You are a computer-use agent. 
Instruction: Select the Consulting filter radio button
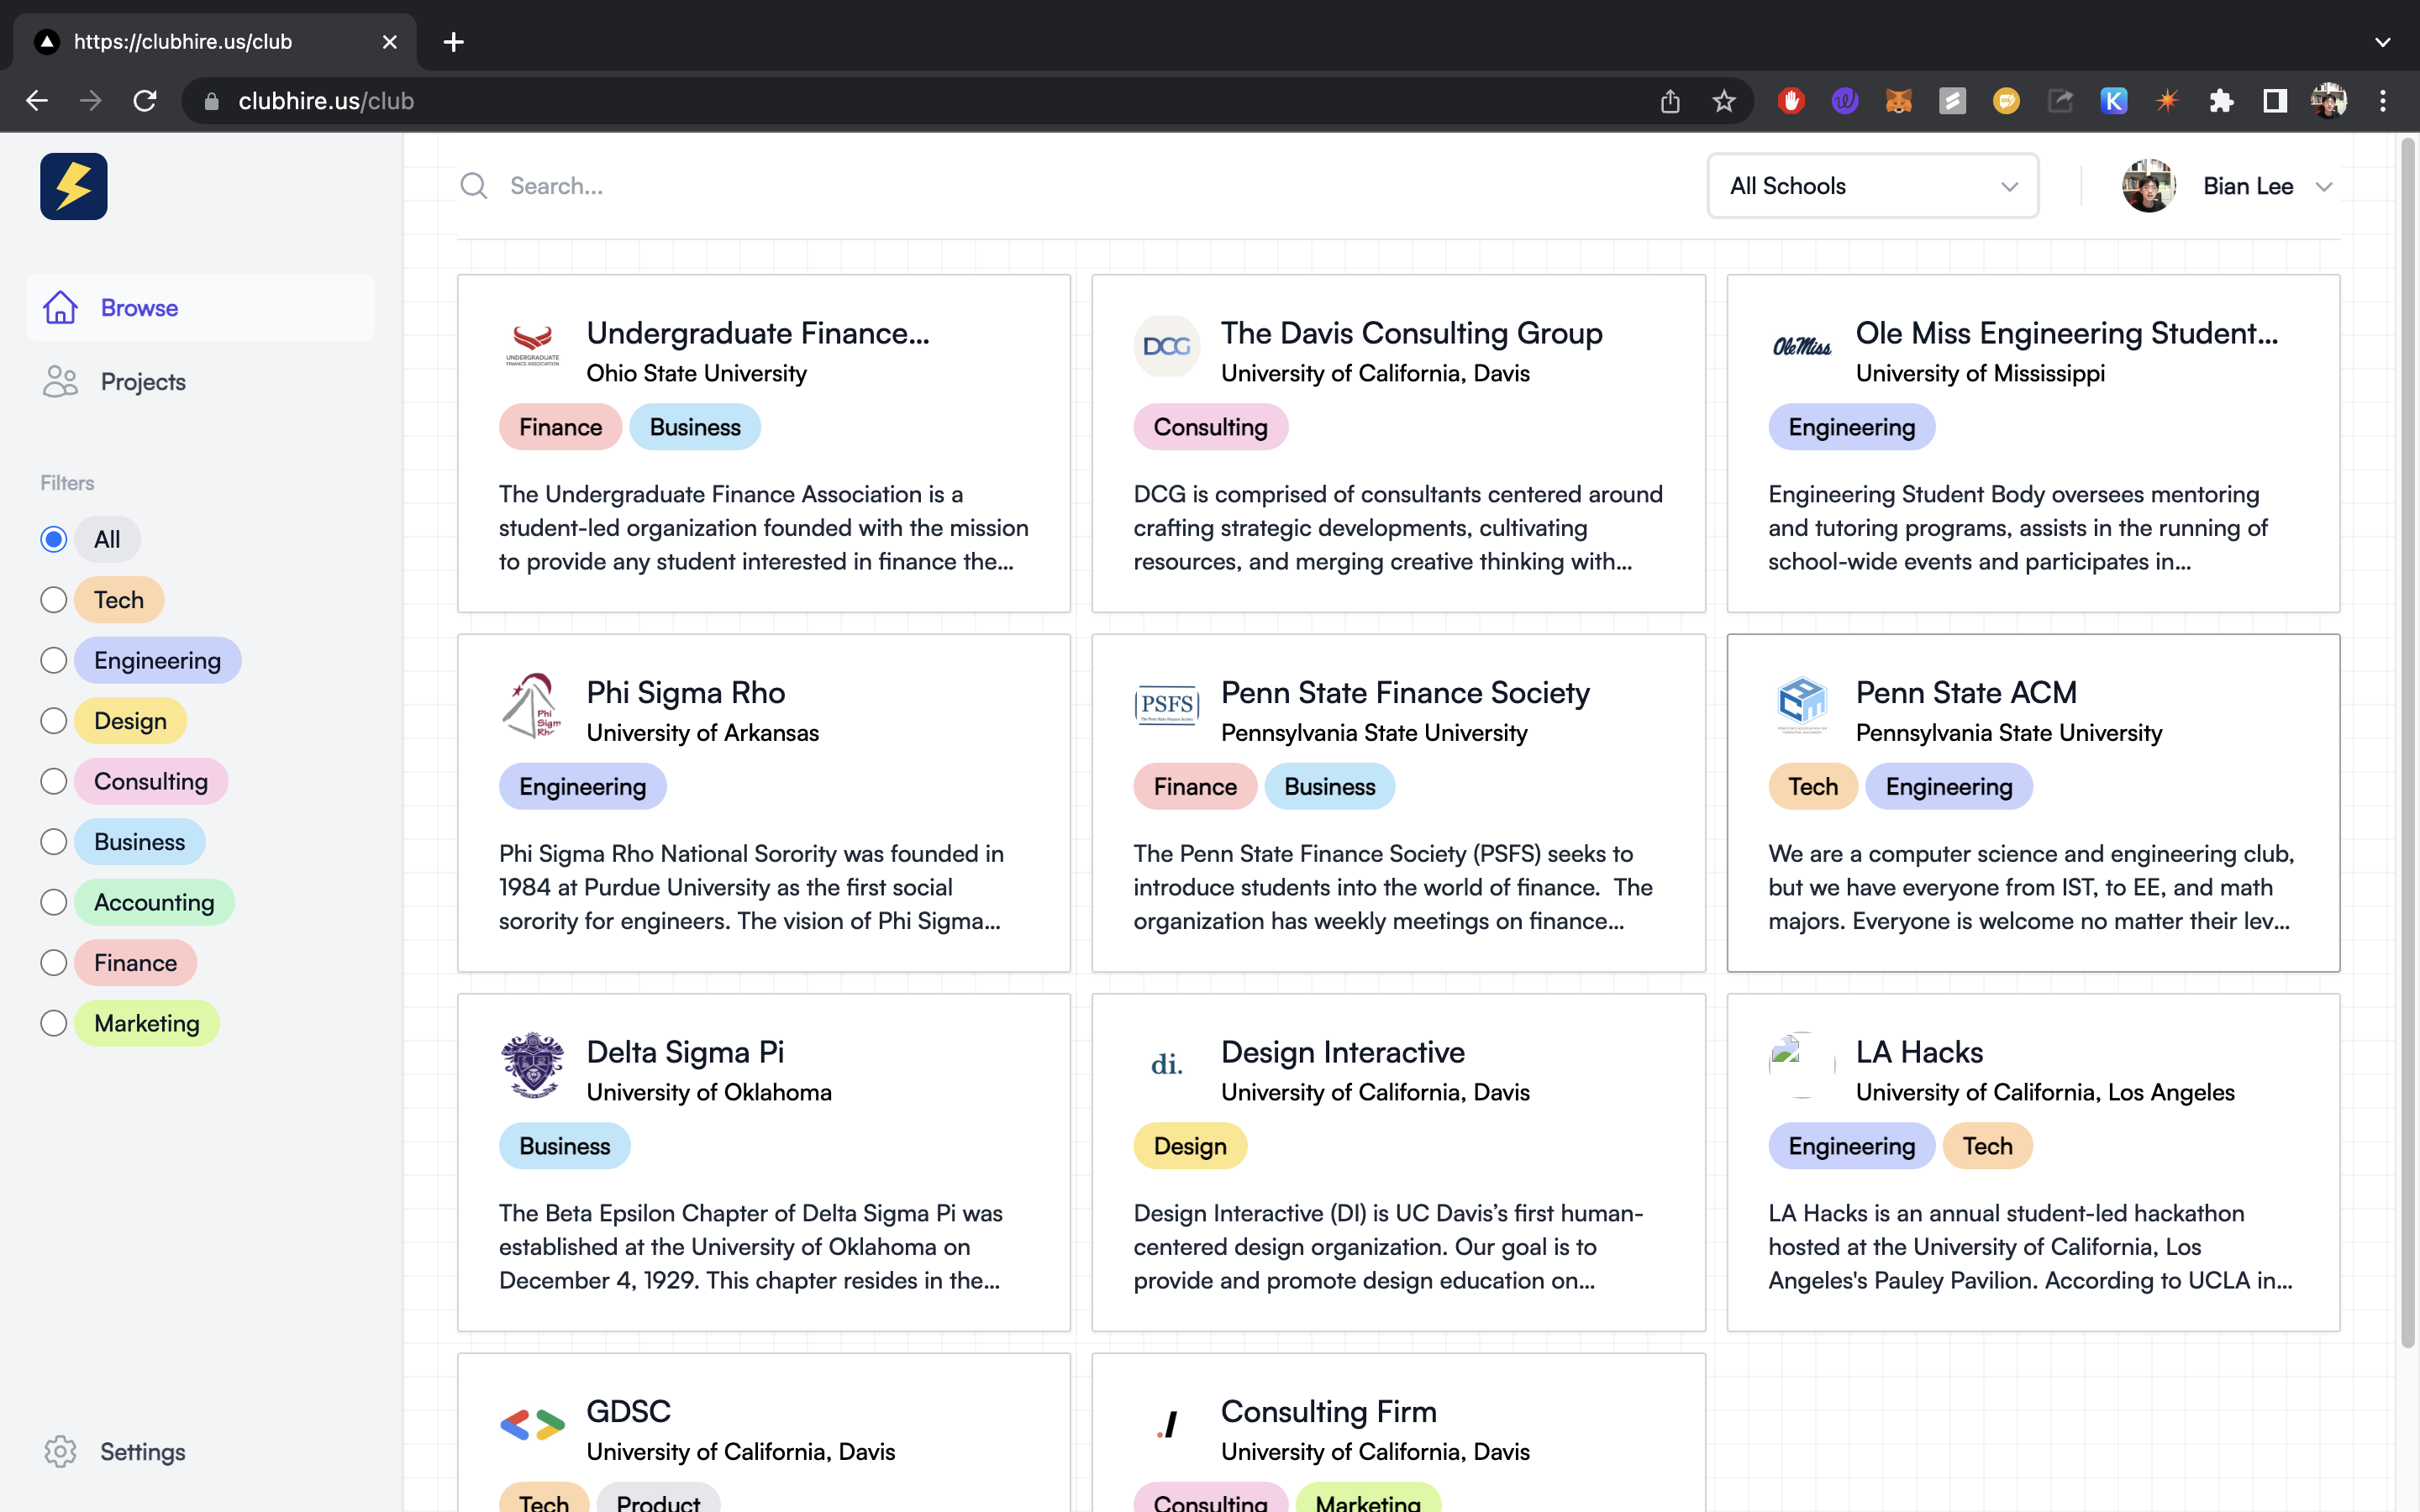click(x=54, y=781)
